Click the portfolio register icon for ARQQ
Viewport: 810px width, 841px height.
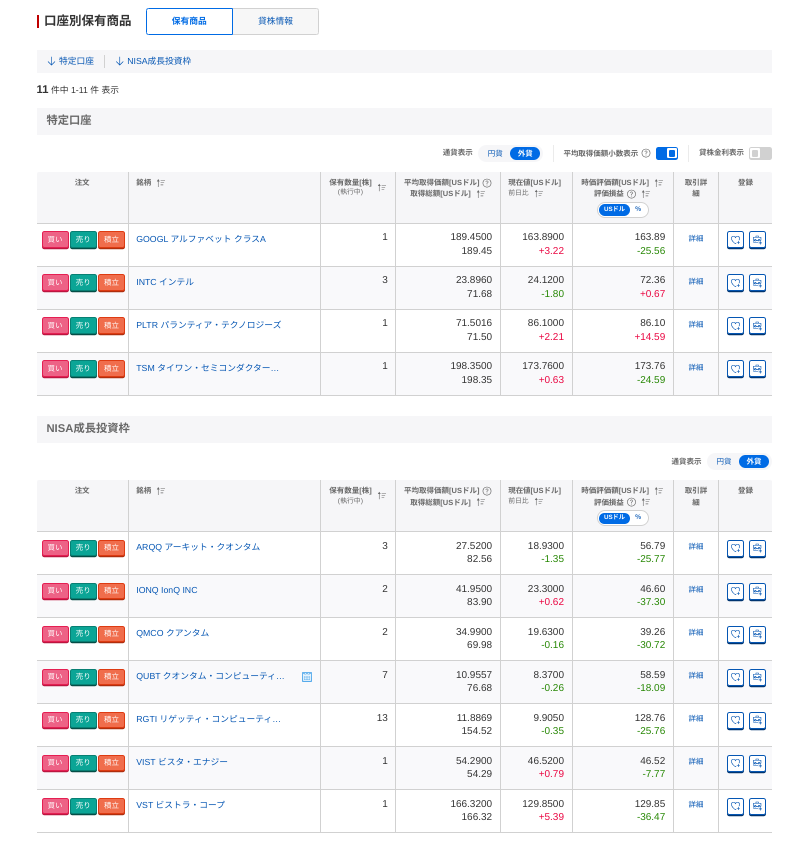757,549
